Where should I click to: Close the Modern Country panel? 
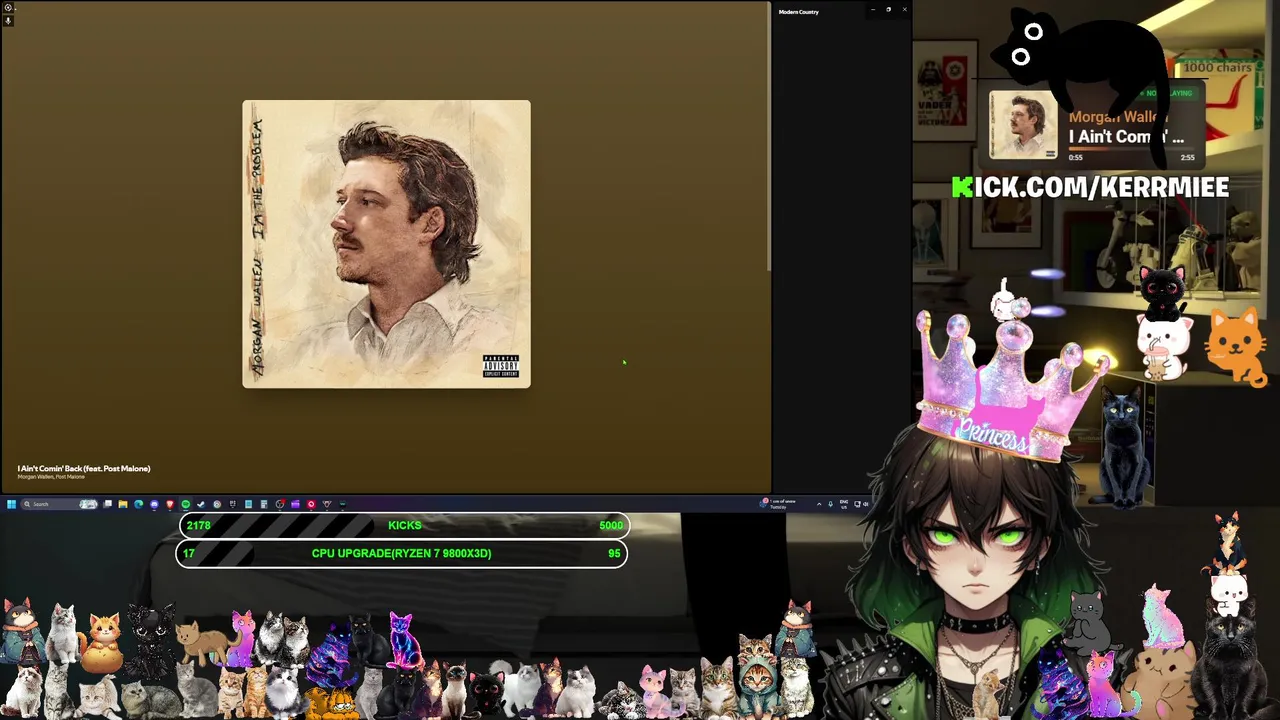[x=904, y=9]
